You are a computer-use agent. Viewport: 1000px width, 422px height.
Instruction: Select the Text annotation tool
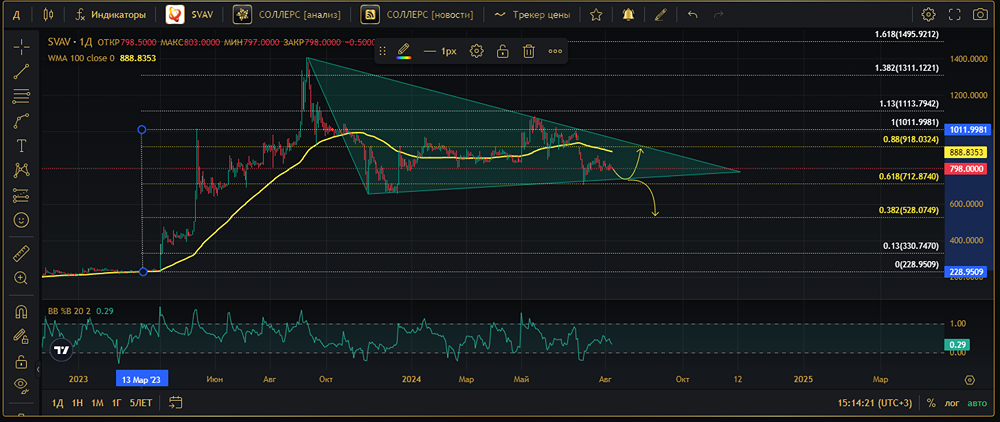point(20,145)
